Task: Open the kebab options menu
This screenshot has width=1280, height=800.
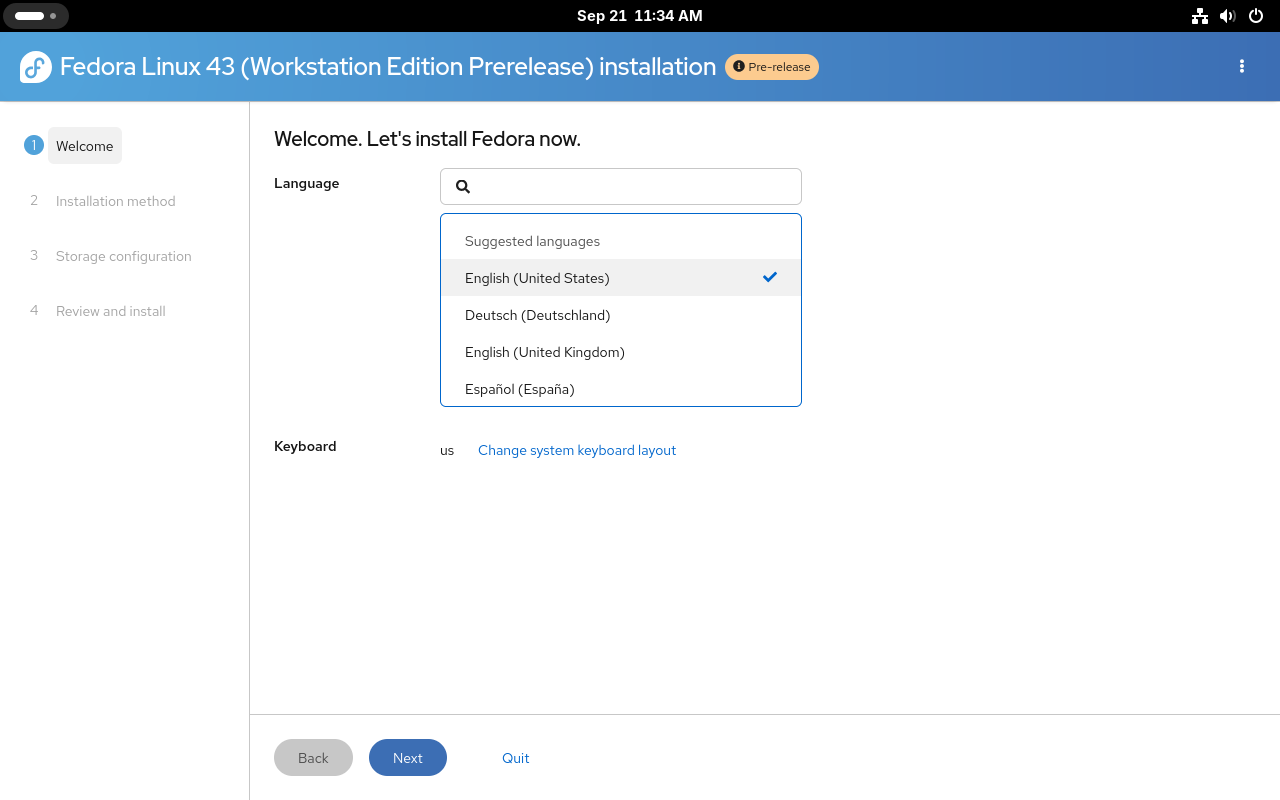Action: tap(1242, 66)
